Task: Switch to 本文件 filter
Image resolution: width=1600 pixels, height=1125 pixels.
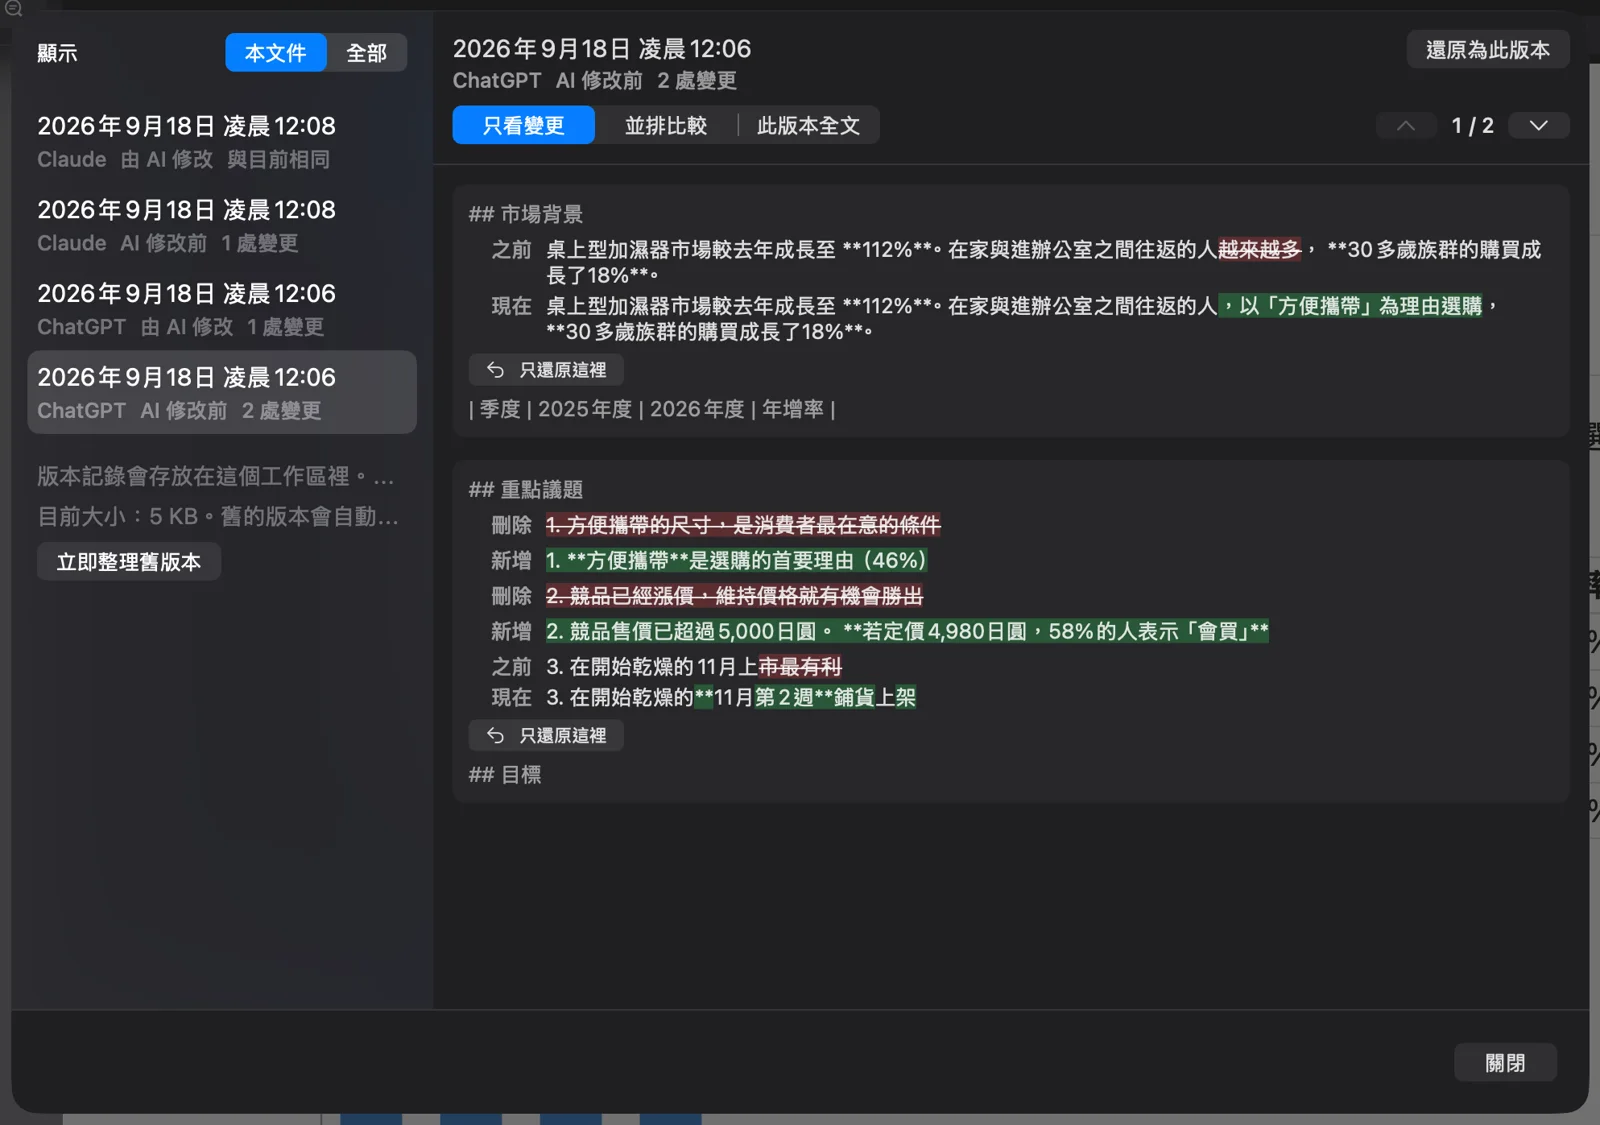Action: (275, 53)
